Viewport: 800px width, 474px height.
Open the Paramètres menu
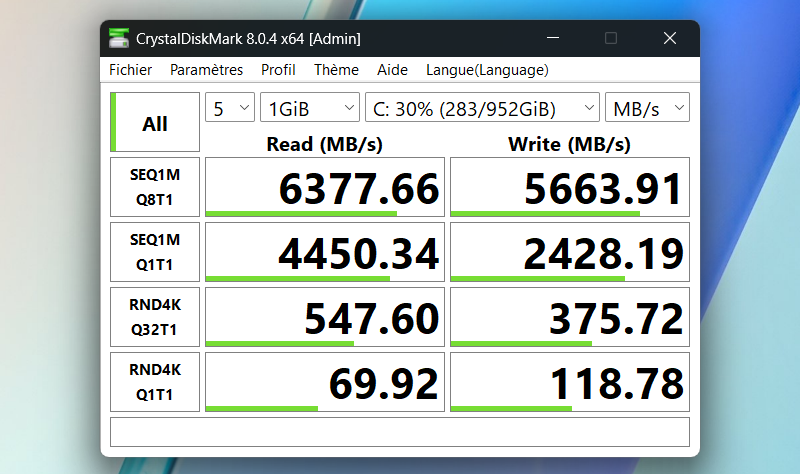[206, 70]
